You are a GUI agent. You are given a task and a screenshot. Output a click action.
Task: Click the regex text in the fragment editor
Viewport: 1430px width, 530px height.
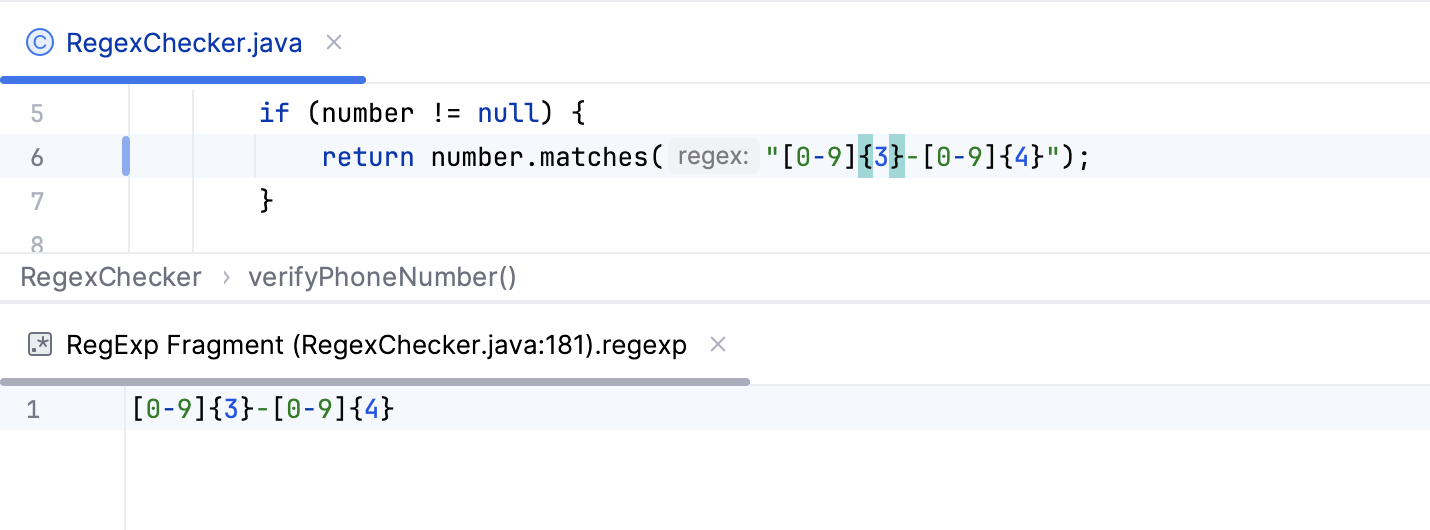point(263,409)
